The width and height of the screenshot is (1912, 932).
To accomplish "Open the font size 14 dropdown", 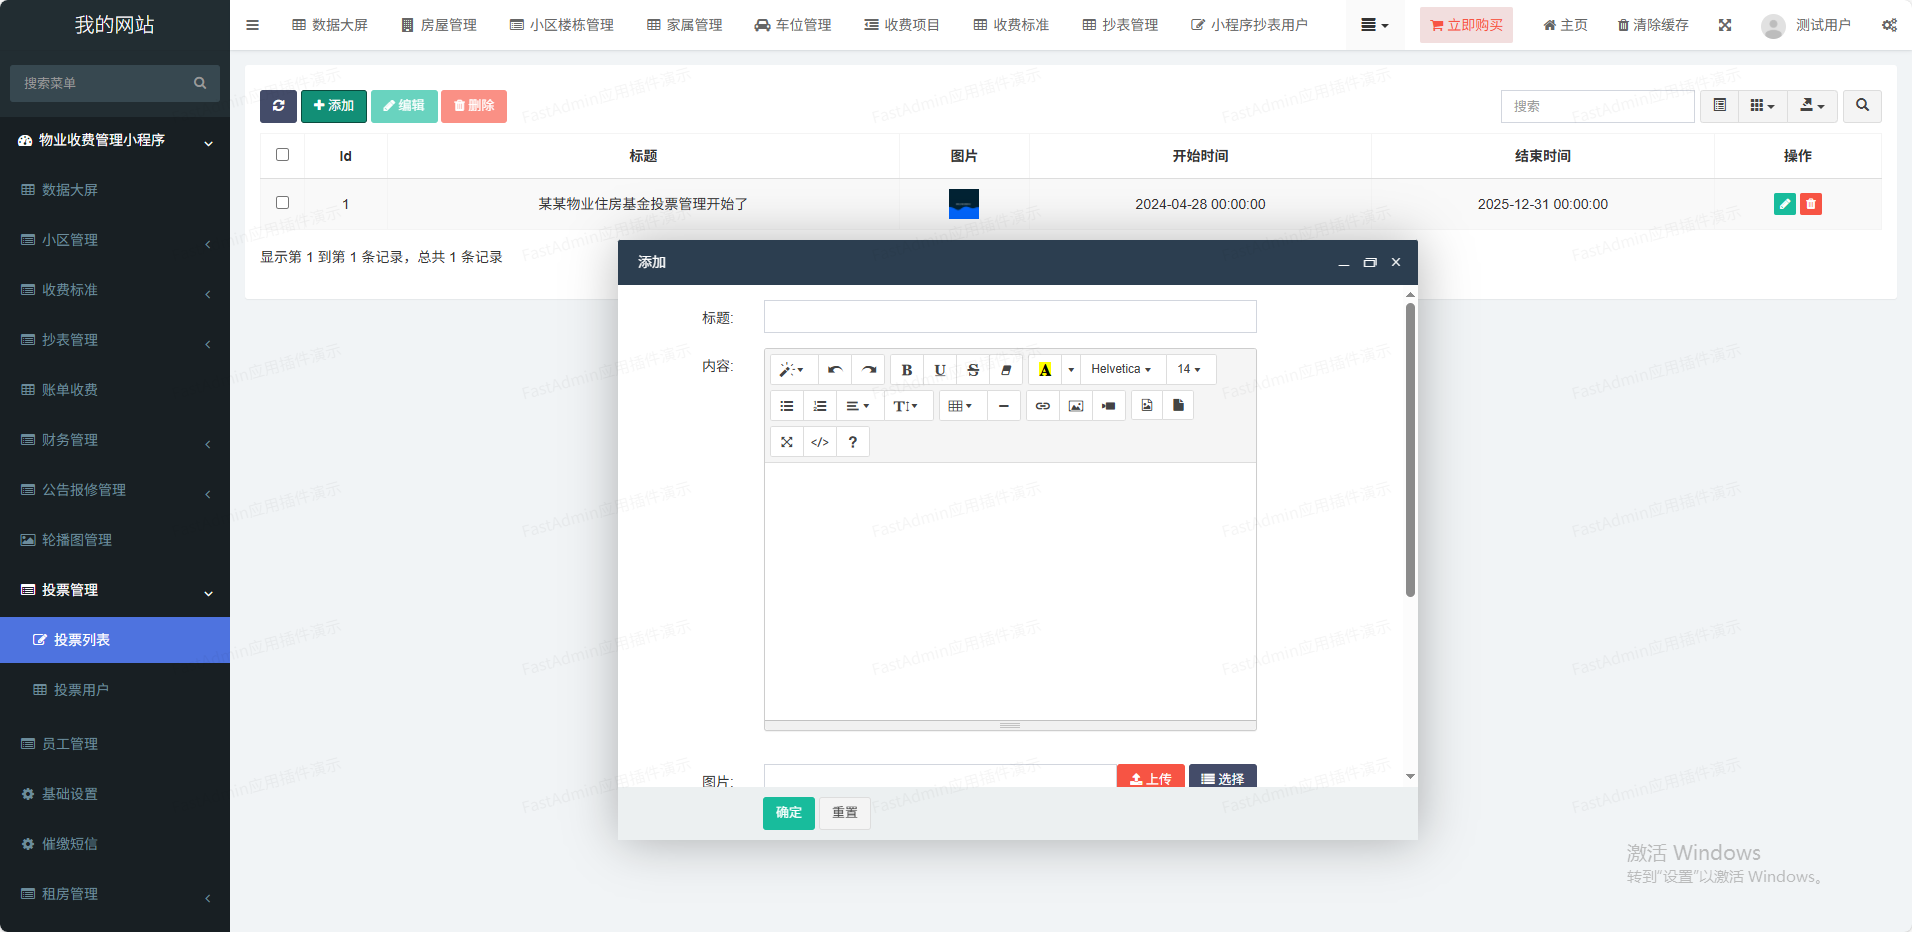I will tap(1189, 370).
